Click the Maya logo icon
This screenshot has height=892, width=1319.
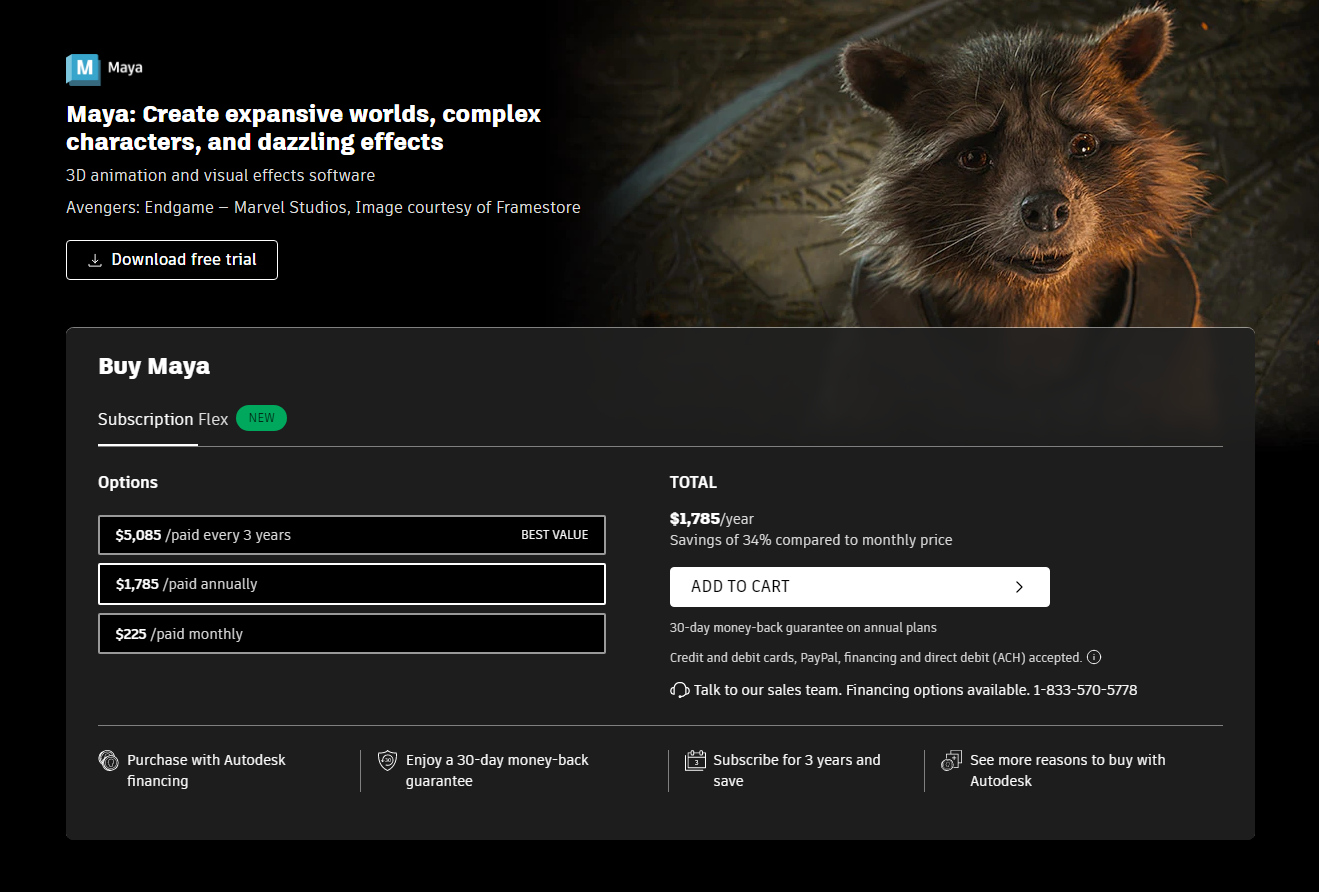pos(84,68)
